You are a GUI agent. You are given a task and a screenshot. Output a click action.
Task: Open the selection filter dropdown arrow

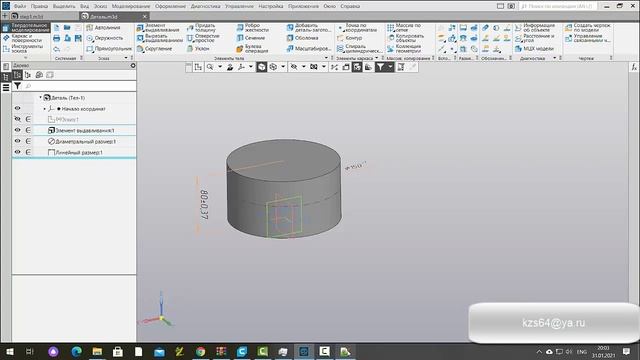[390, 67]
